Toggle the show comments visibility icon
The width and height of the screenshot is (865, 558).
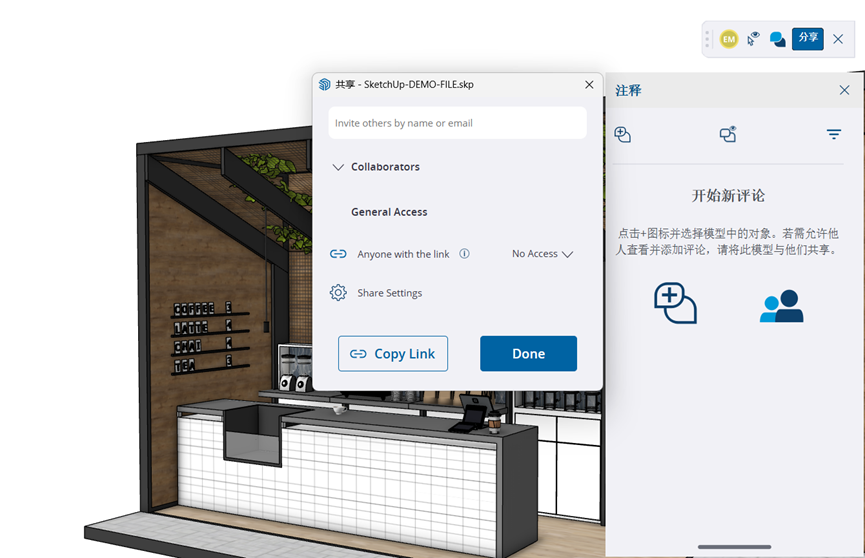(728, 135)
